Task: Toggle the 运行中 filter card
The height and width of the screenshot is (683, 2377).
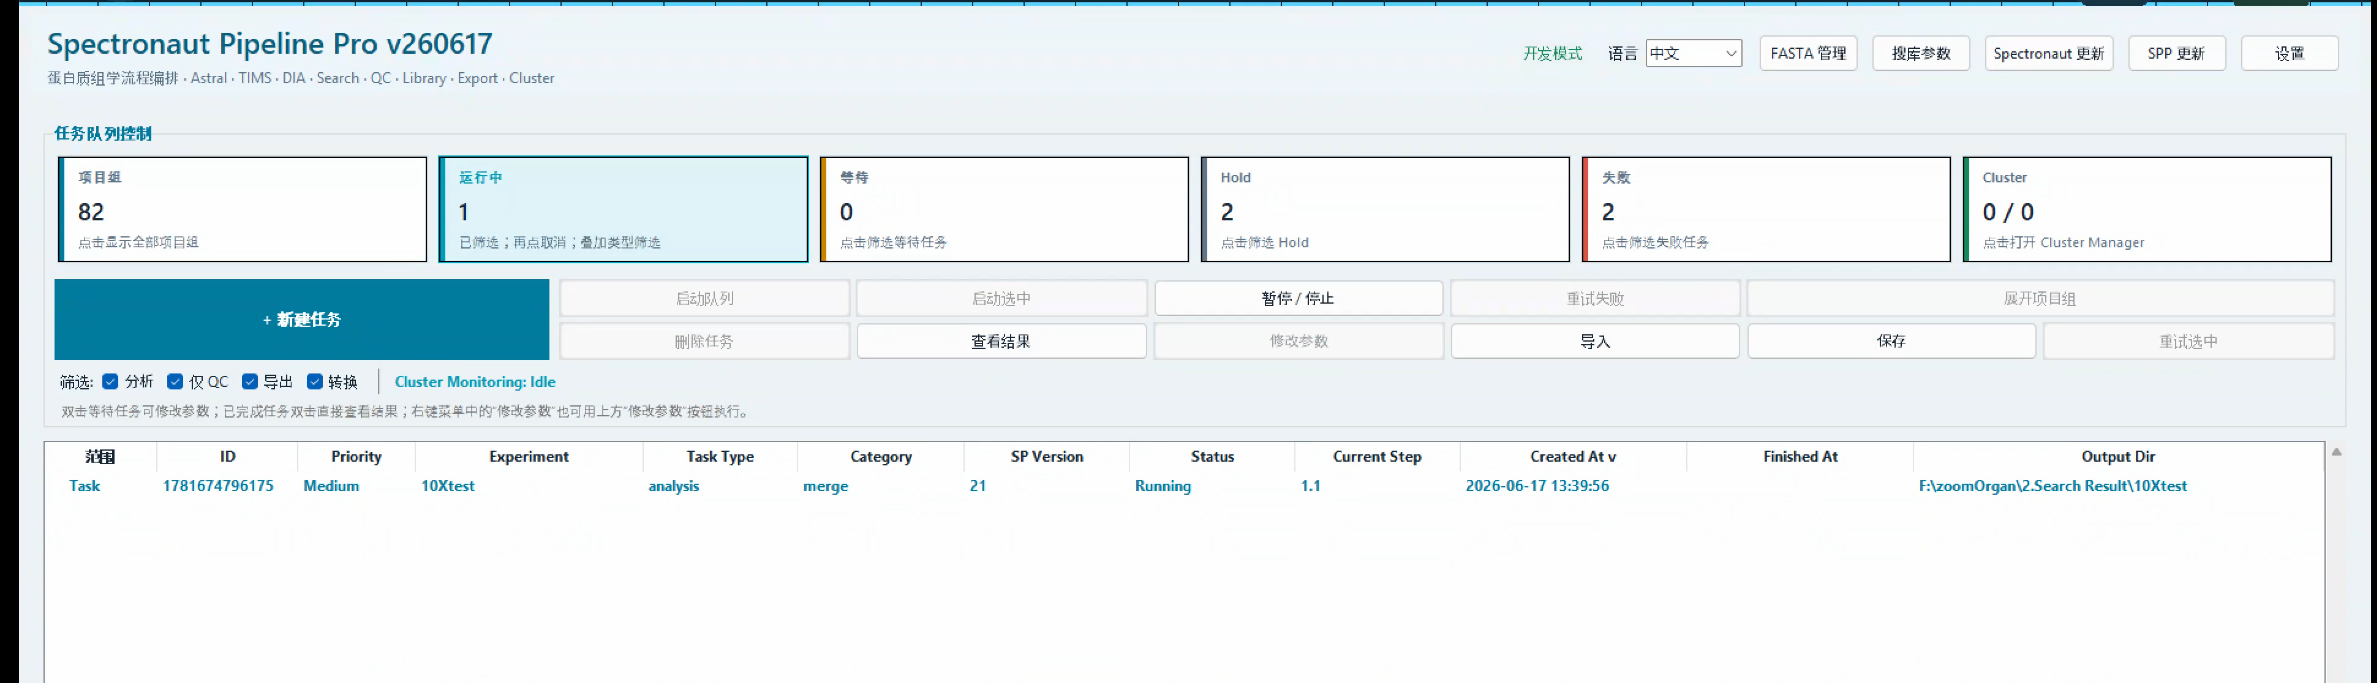Action: click(x=623, y=209)
